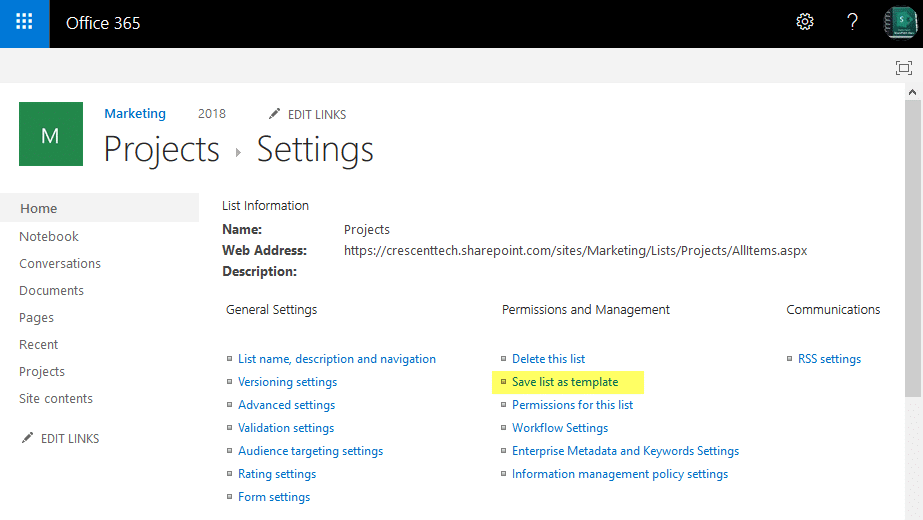Open Permissions for this list
Screen dimensions: 923x520
pyautogui.click(x=572, y=405)
